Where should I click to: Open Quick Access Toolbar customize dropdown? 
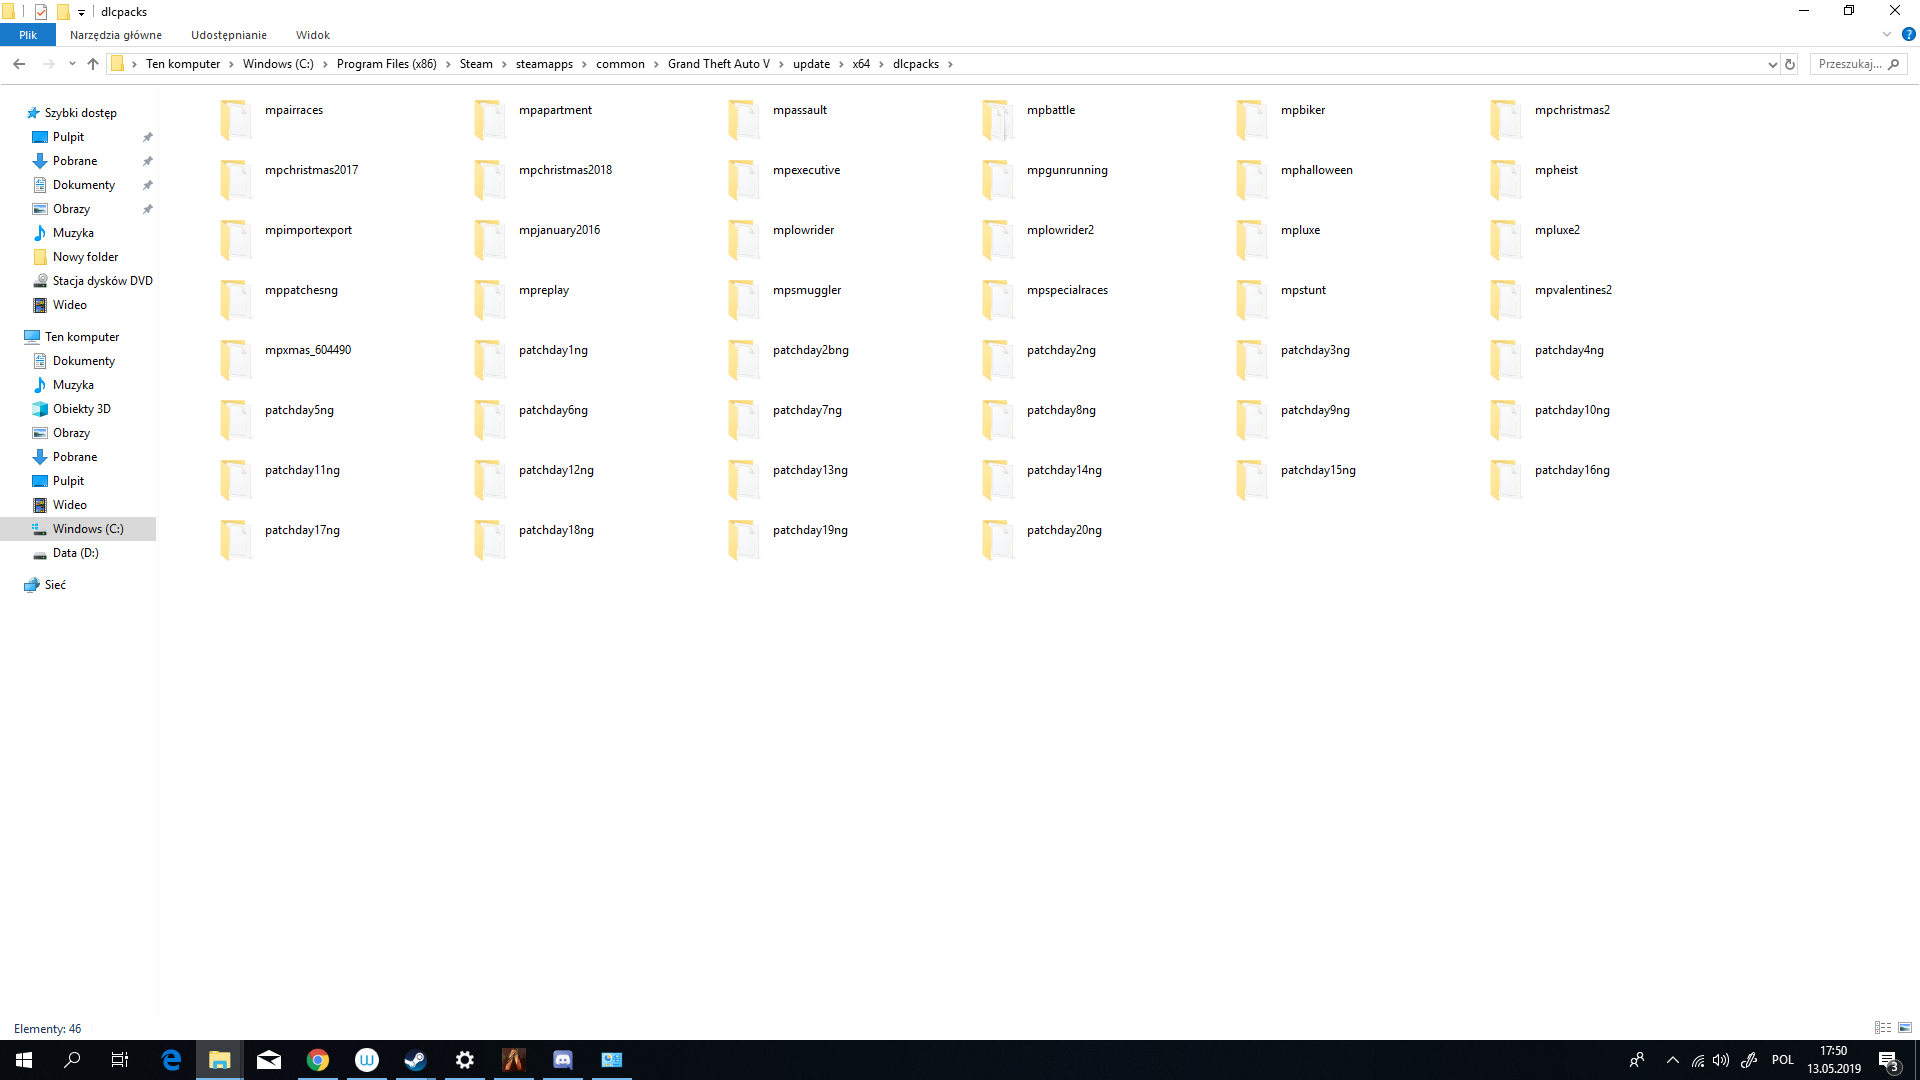tap(81, 12)
